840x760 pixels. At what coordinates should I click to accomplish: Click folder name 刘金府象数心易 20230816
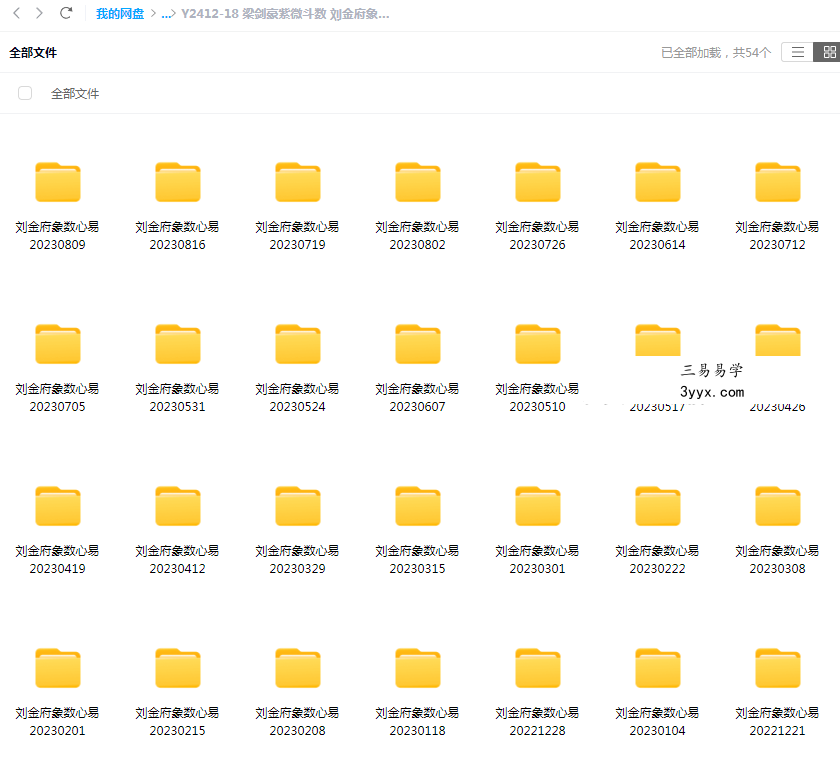pos(177,236)
